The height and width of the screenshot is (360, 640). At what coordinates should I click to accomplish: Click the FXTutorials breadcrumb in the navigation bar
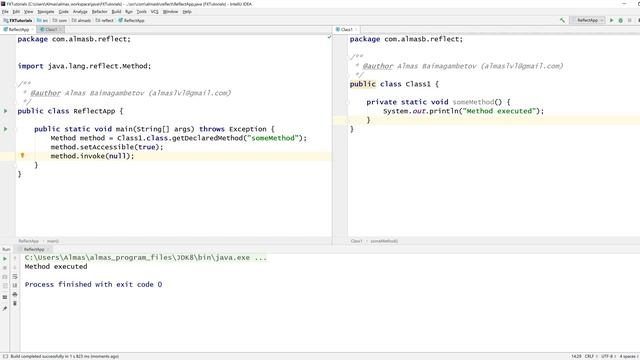click(18, 20)
